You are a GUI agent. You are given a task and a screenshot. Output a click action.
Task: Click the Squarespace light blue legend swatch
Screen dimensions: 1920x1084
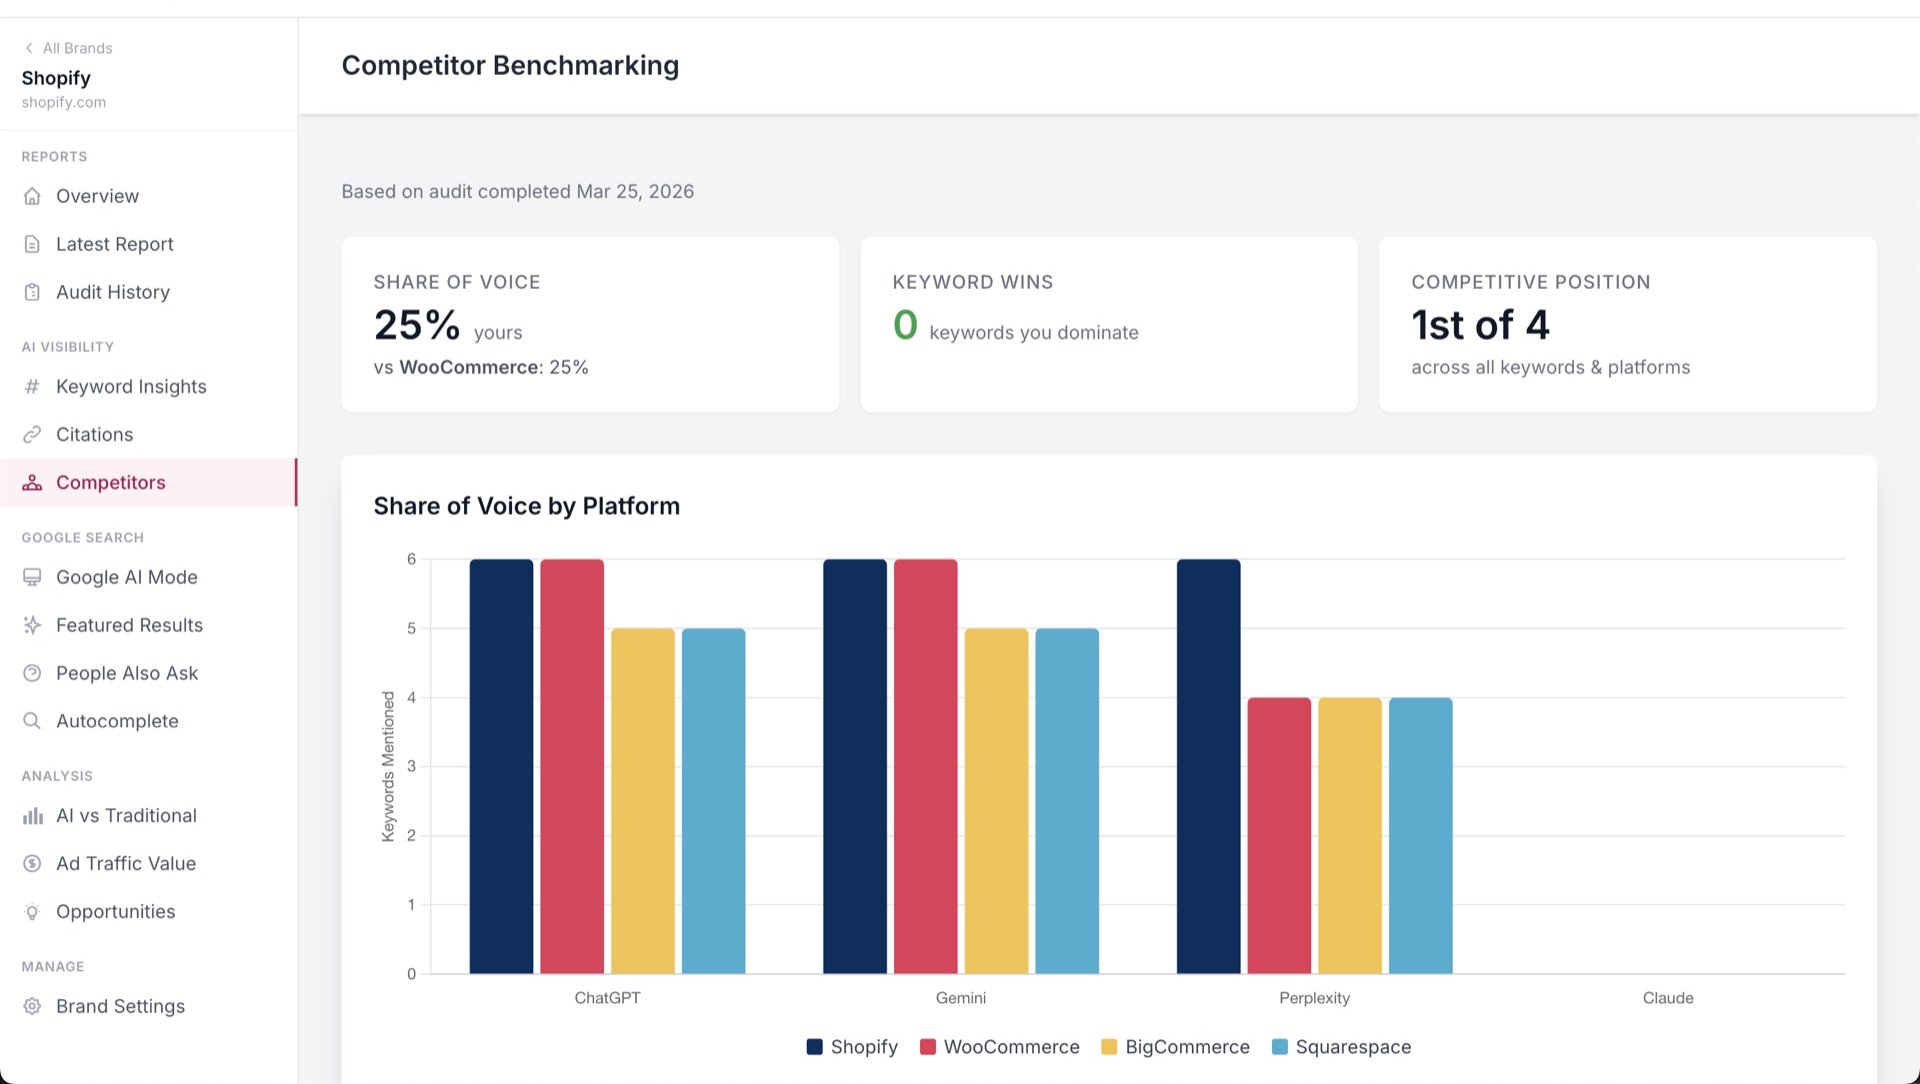pyautogui.click(x=1280, y=1047)
